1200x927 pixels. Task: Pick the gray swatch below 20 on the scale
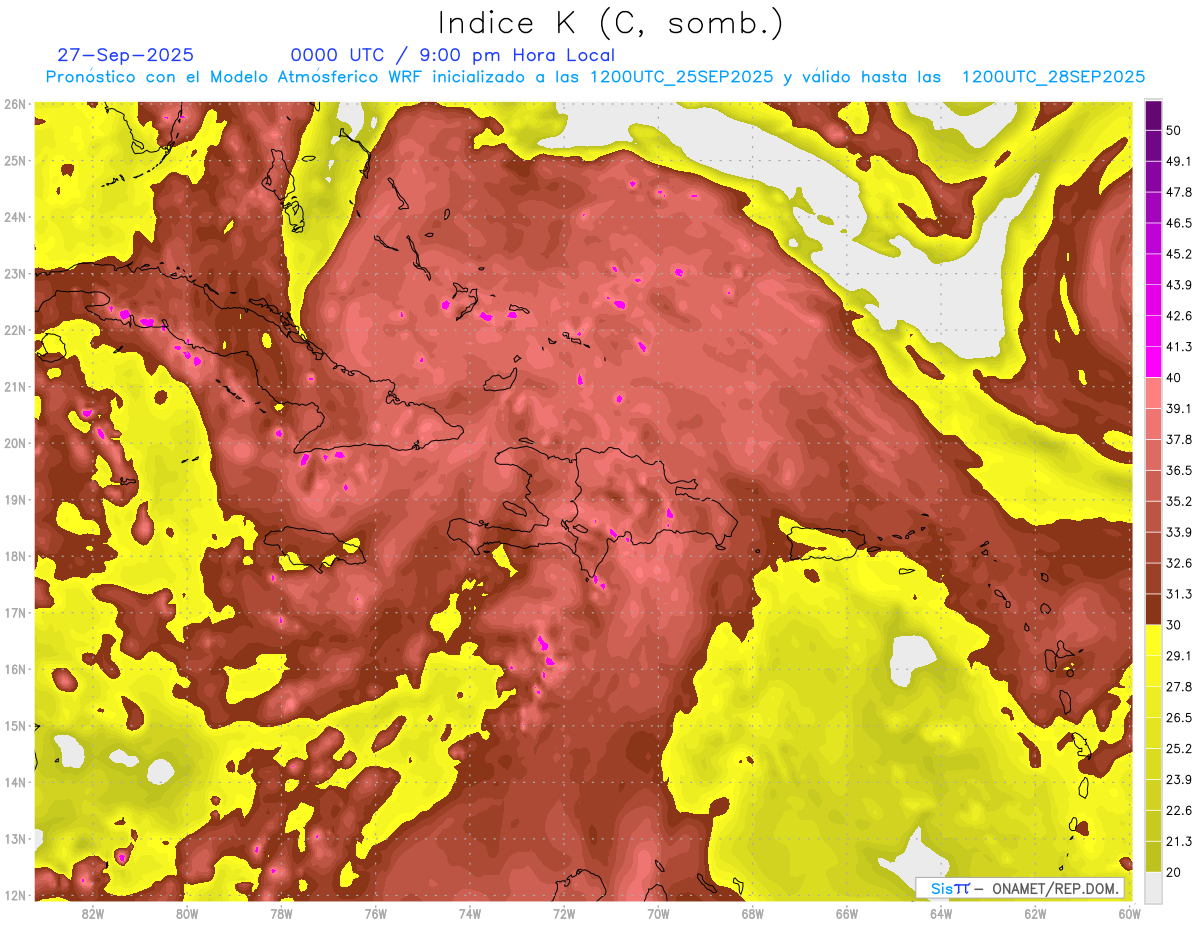point(1153,887)
